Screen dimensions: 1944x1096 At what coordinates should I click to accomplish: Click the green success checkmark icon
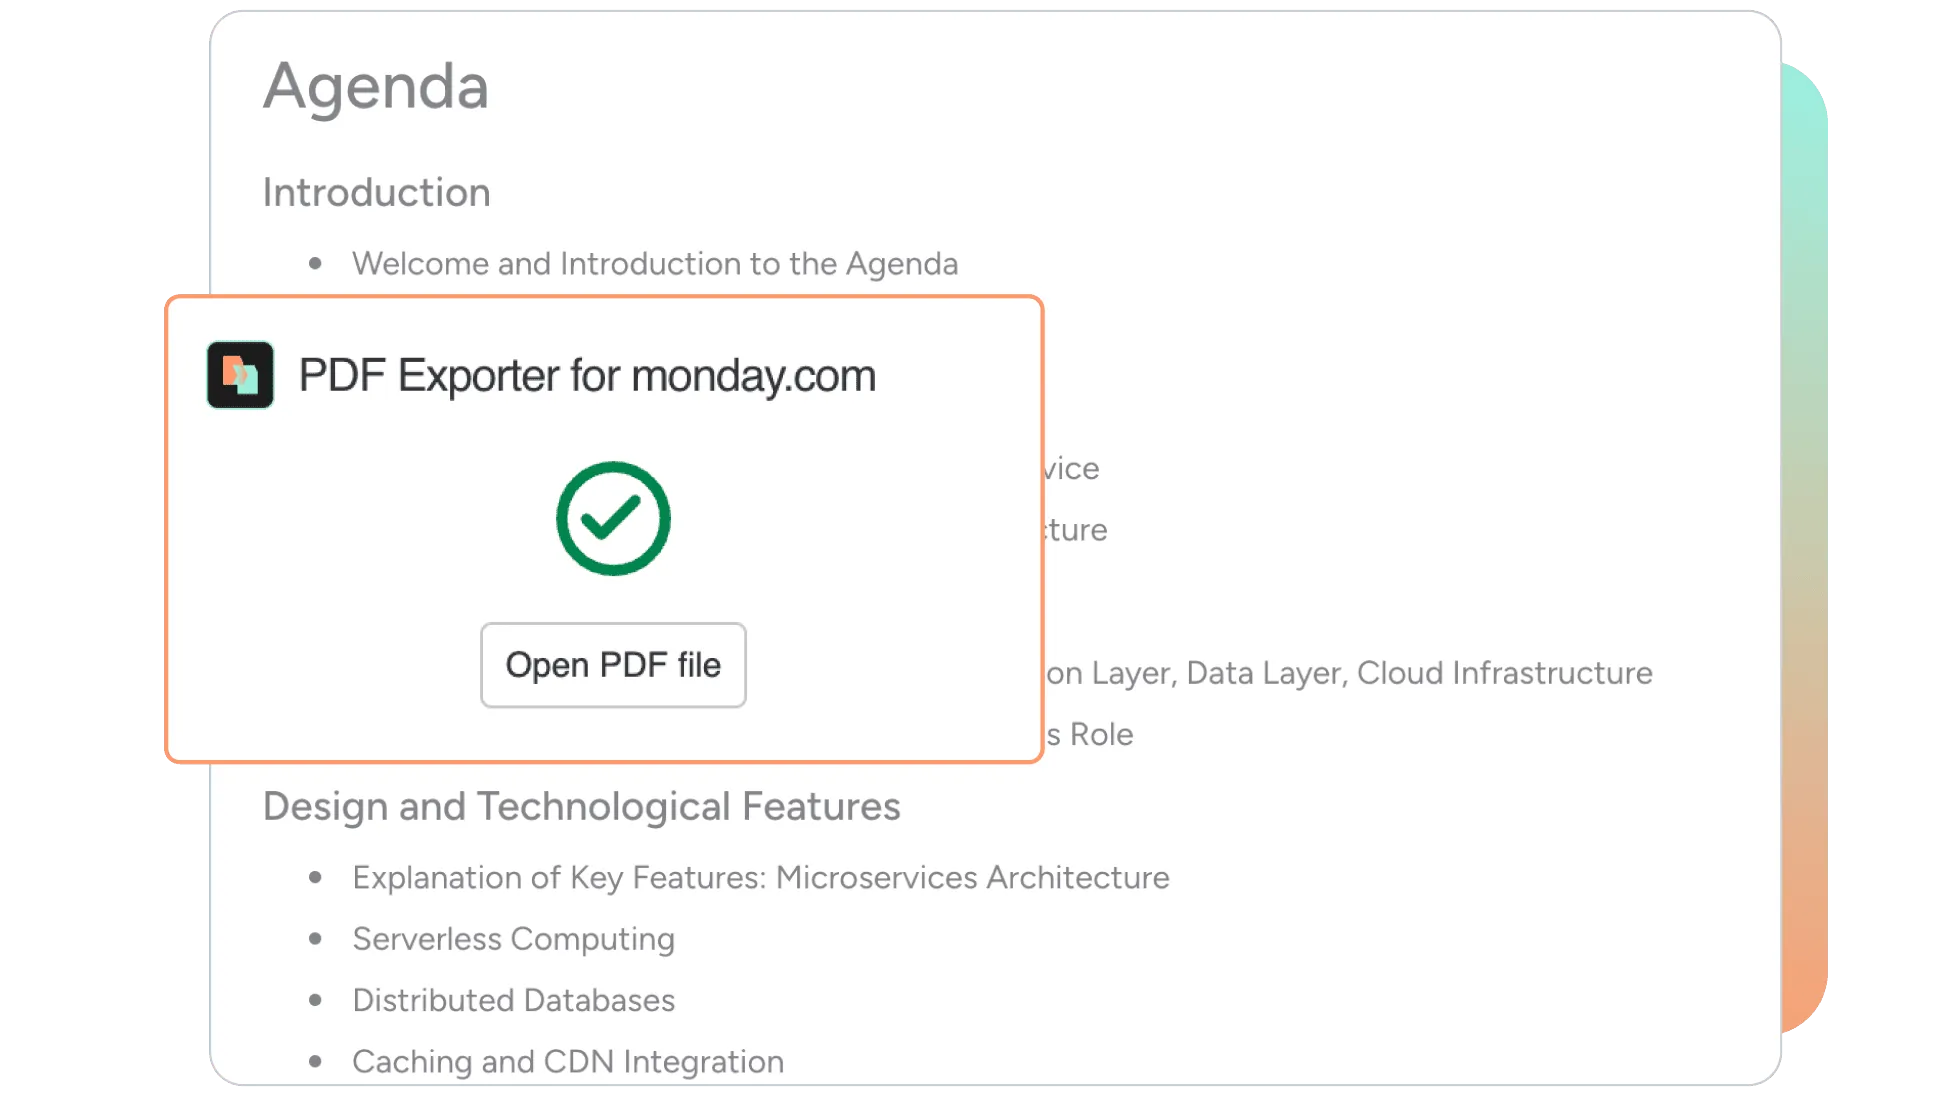(613, 518)
